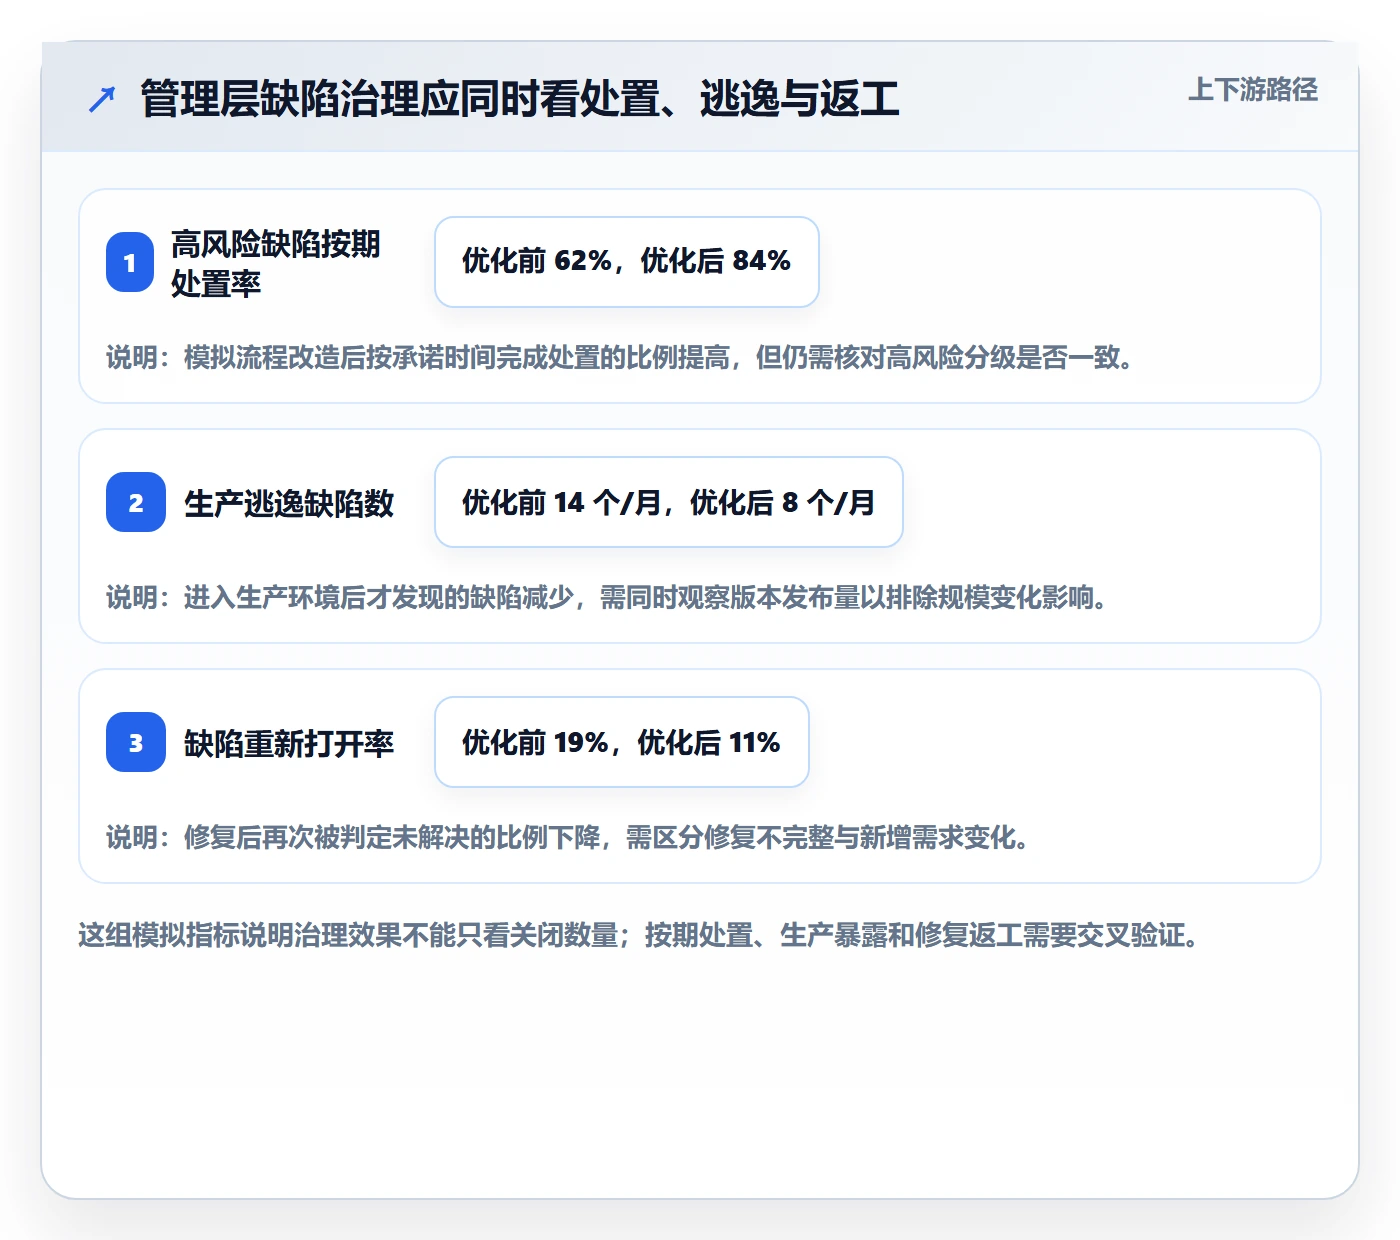The image size is (1400, 1240).
Task: Select the title 管理层缺陷治理应同时看处置、逃逸与返工
Action: pos(520,99)
